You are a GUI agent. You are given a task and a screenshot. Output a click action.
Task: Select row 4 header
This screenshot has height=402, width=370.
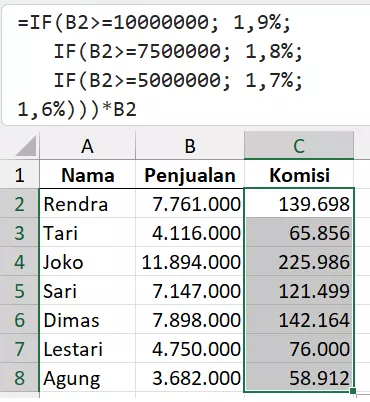[19, 261]
